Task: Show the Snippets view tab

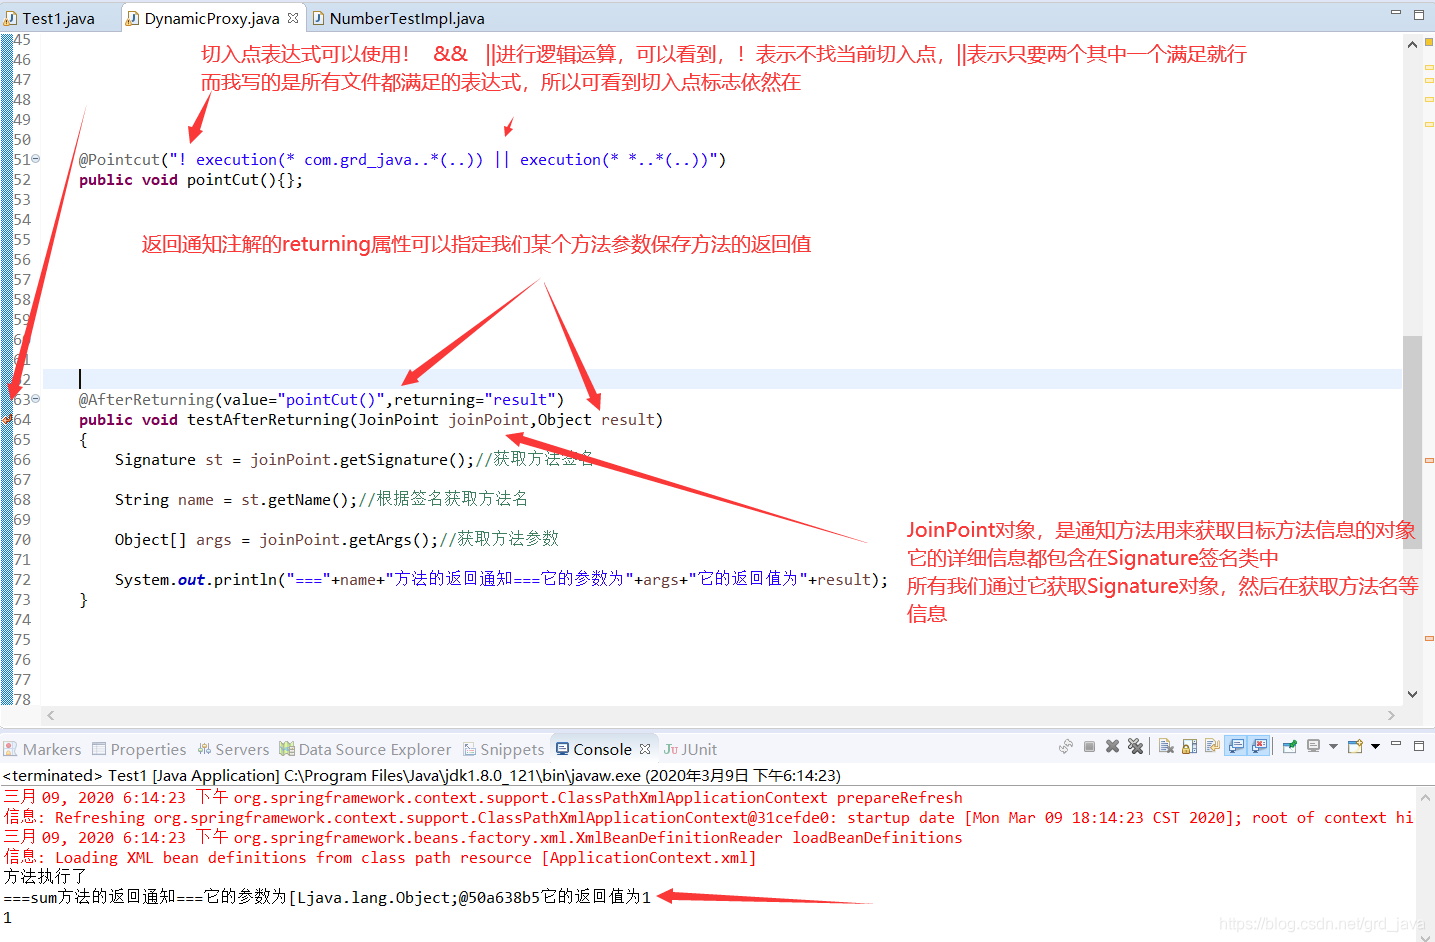Action: click(503, 749)
